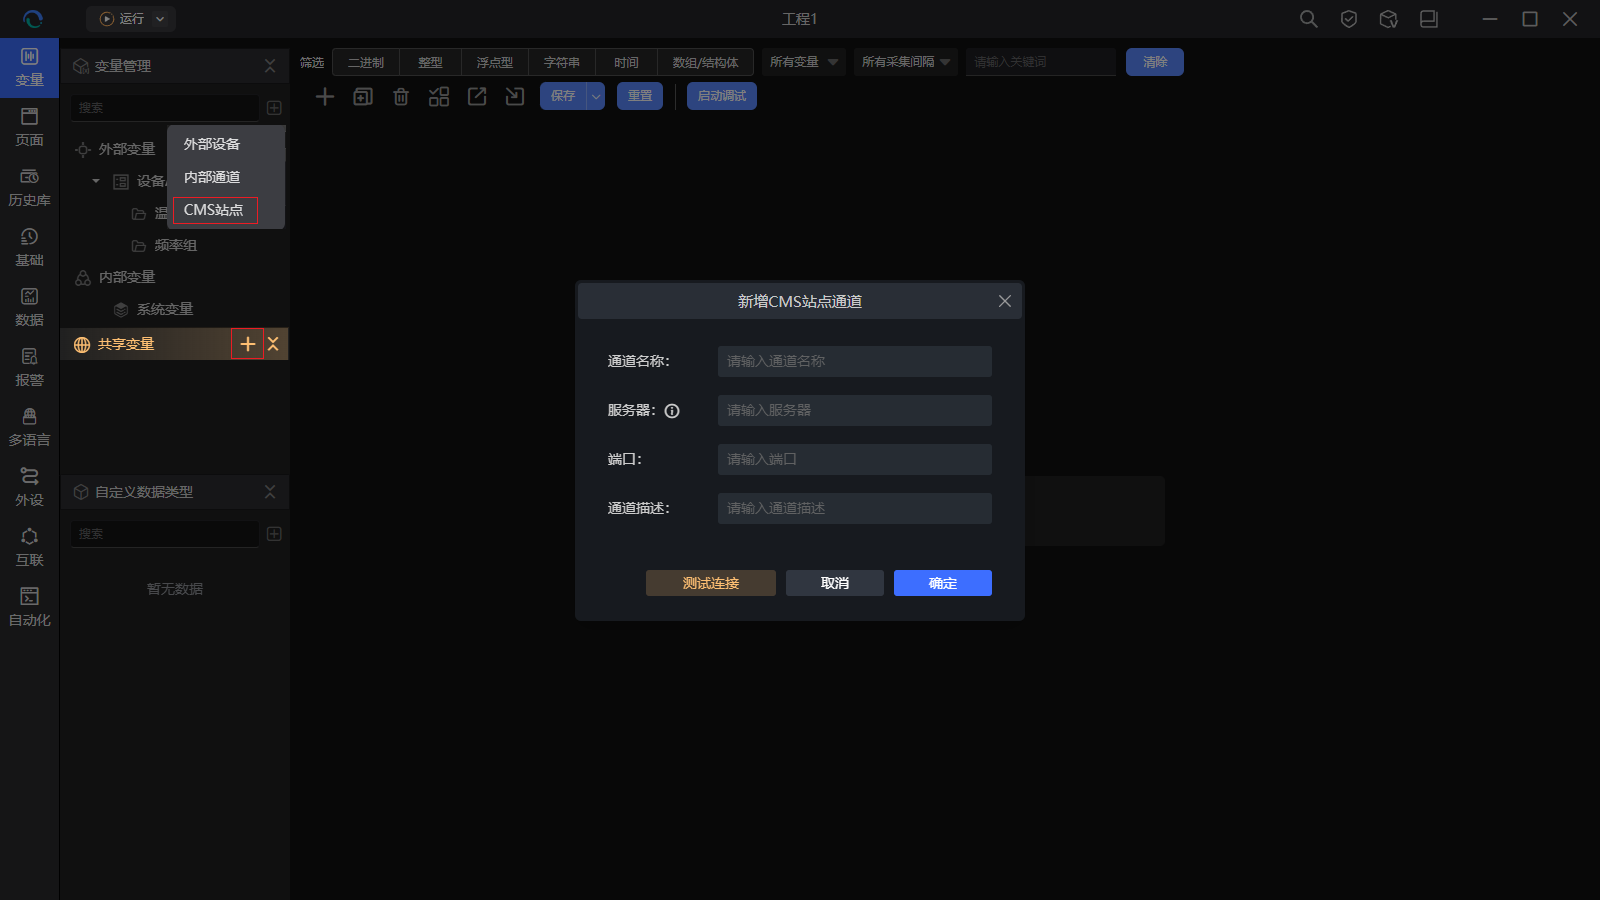The width and height of the screenshot is (1600, 900).
Task: Open the 所有采集间隔 dropdown
Action: (906, 62)
